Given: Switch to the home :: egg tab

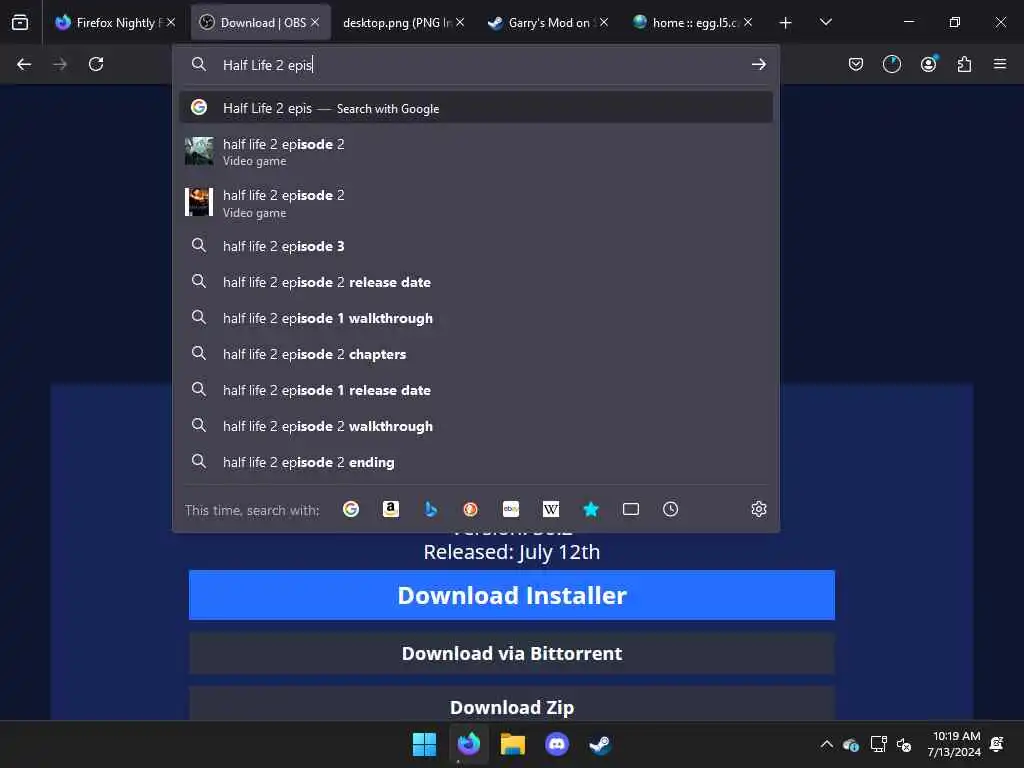Looking at the screenshot, I should tap(694, 23).
